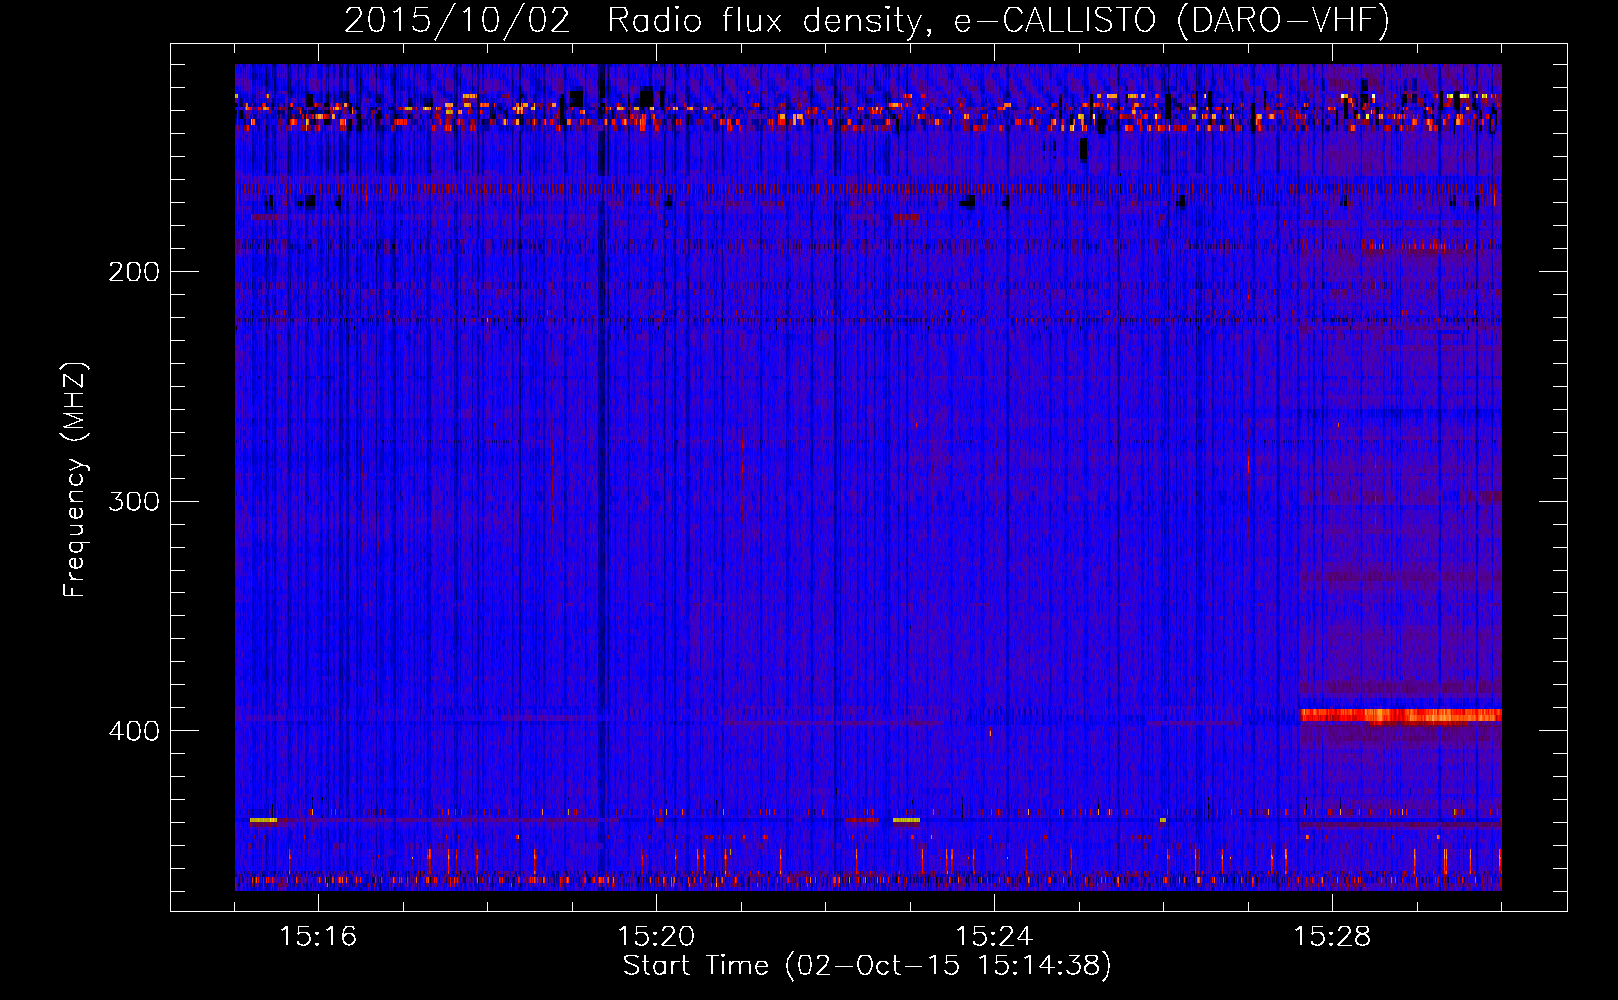The image size is (1618, 1000).
Task: Click the 200 frequency tick label
Action: [x=134, y=272]
